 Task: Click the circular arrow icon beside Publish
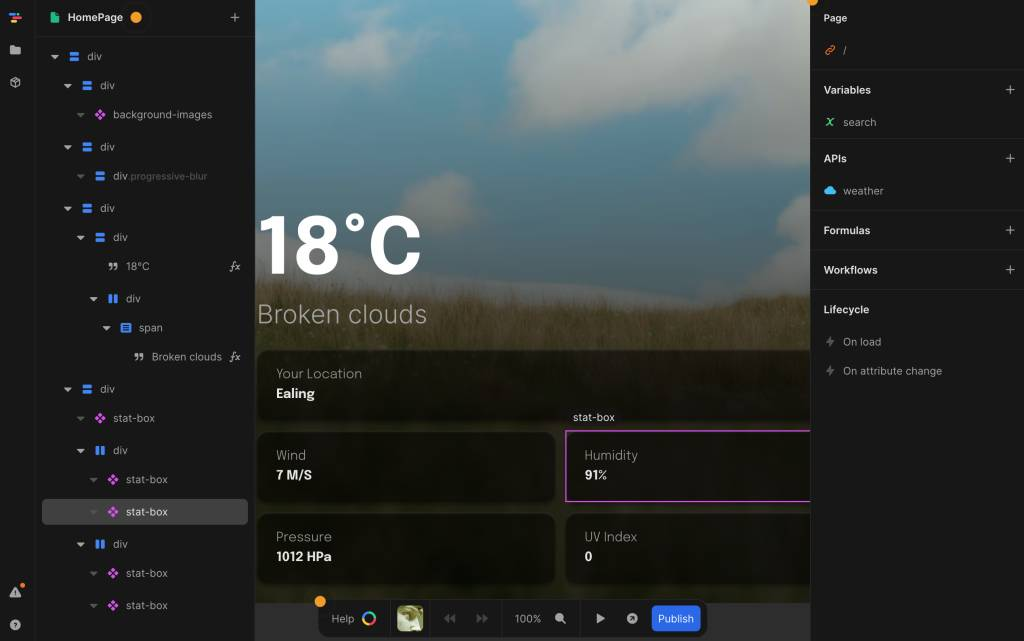click(632, 618)
